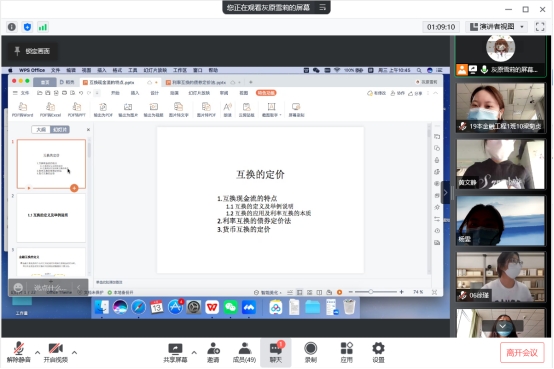This screenshot has height=369, width=554.
Task: Open the 应用 apps icon
Action: click(x=346, y=352)
